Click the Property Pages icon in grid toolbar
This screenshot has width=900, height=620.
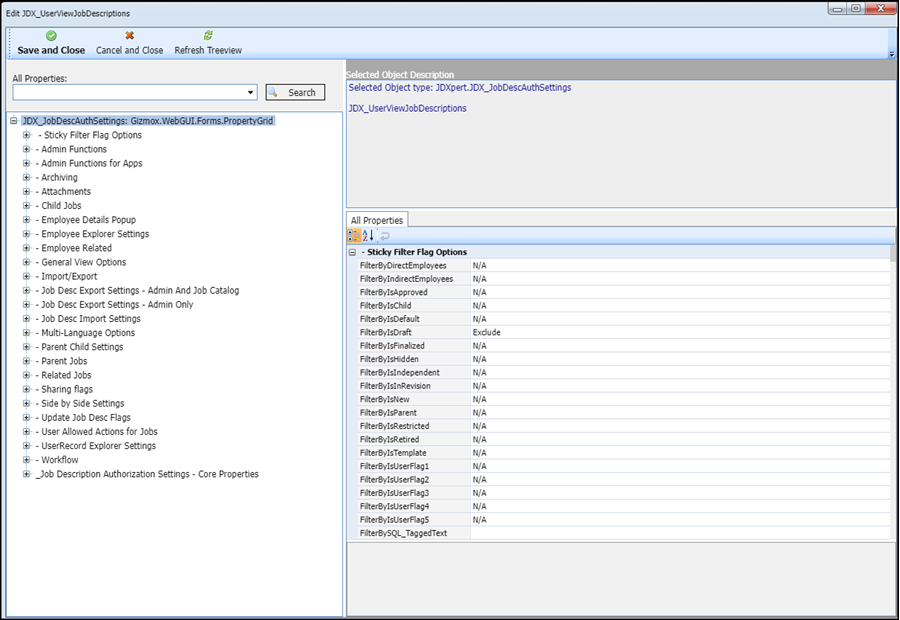click(x=385, y=236)
